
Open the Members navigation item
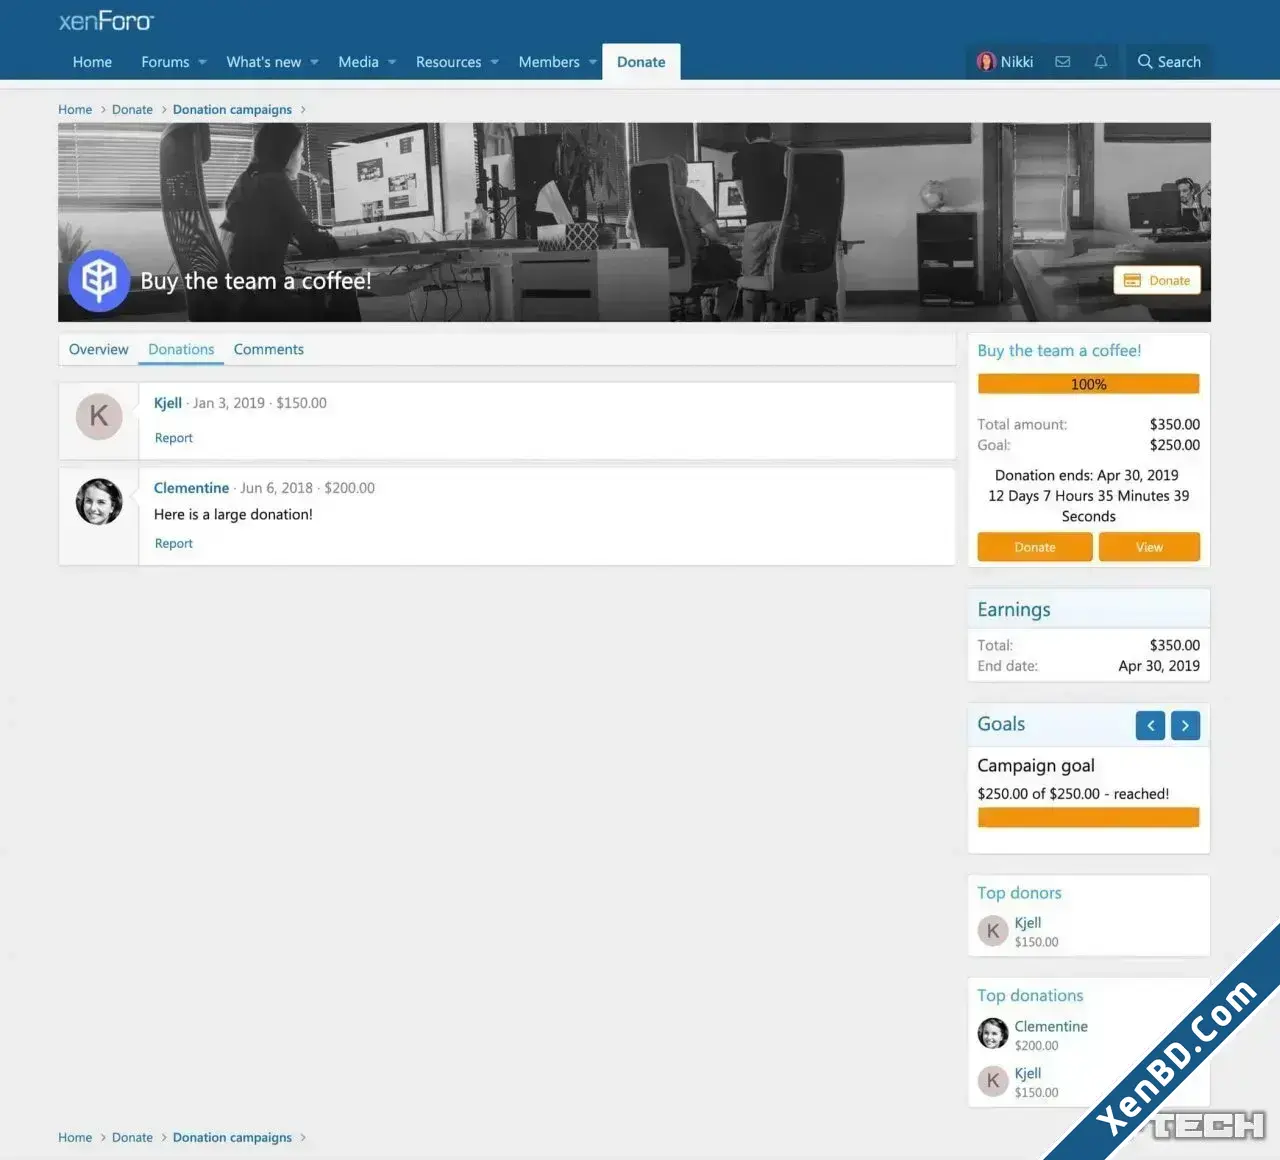(x=549, y=62)
